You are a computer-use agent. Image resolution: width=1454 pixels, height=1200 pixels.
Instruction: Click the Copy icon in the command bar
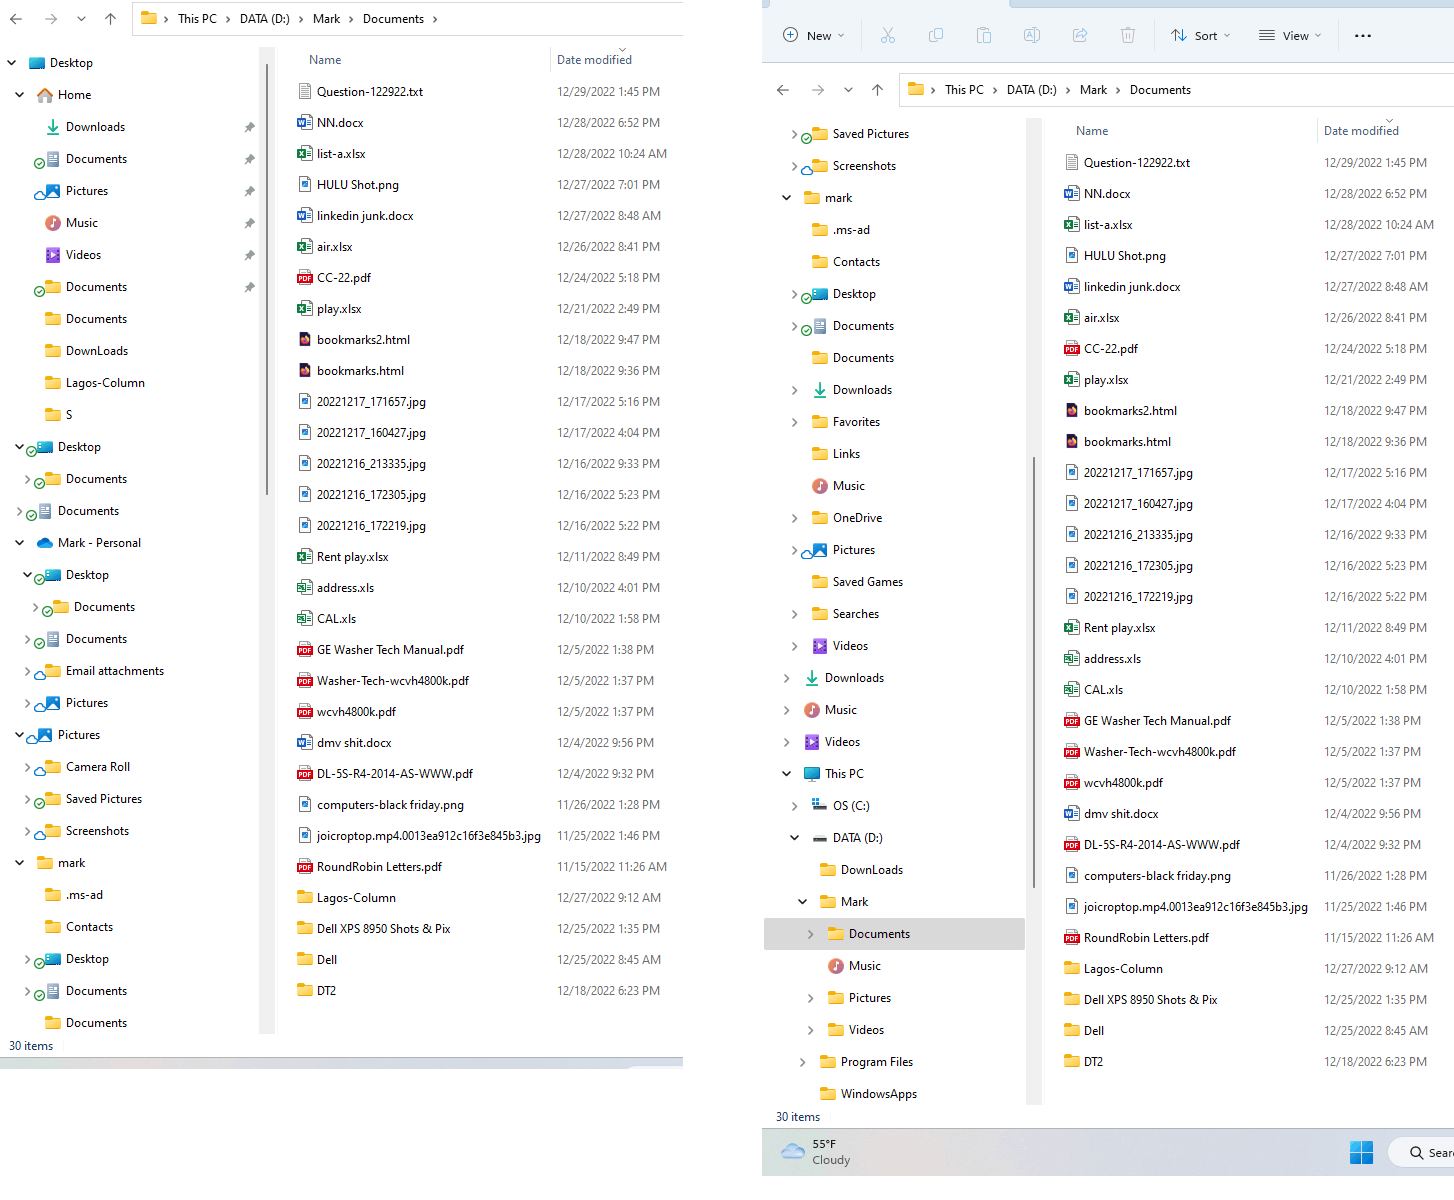click(x=936, y=35)
